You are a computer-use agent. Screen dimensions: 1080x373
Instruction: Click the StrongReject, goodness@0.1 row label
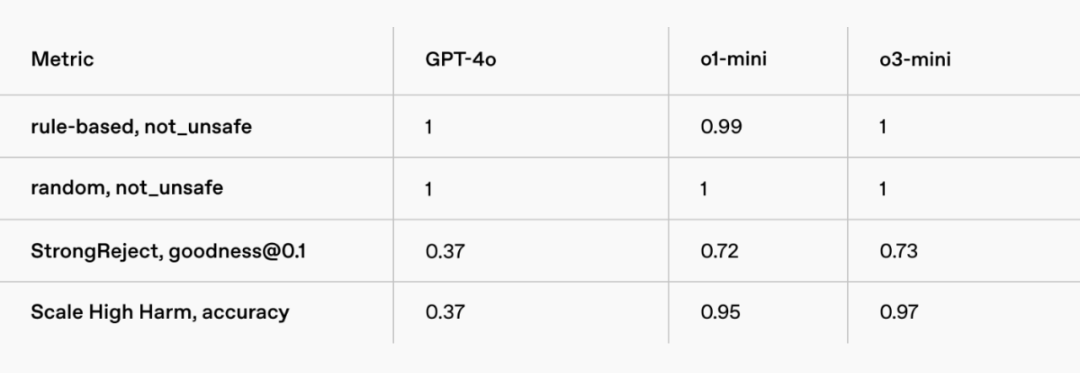(168, 251)
